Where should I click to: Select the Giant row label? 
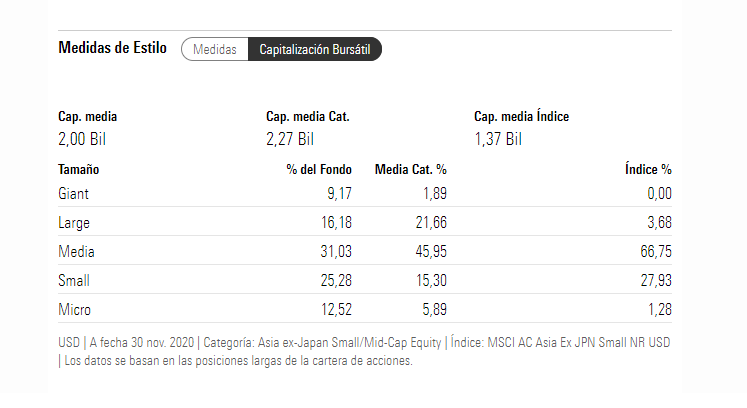tap(75, 193)
